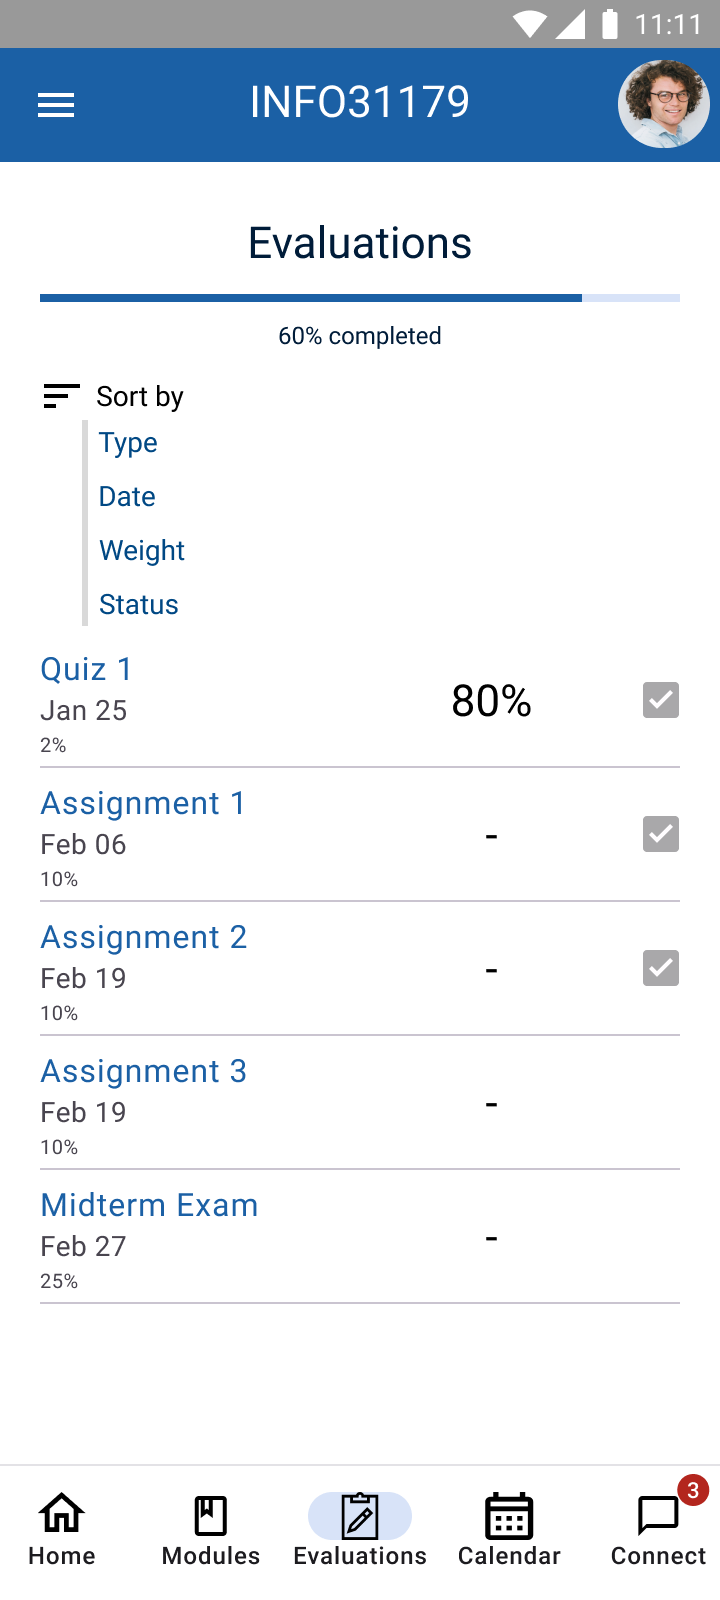Tap the user profile avatar
This screenshot has width=720, height=1600.
[x=663, y=104]
